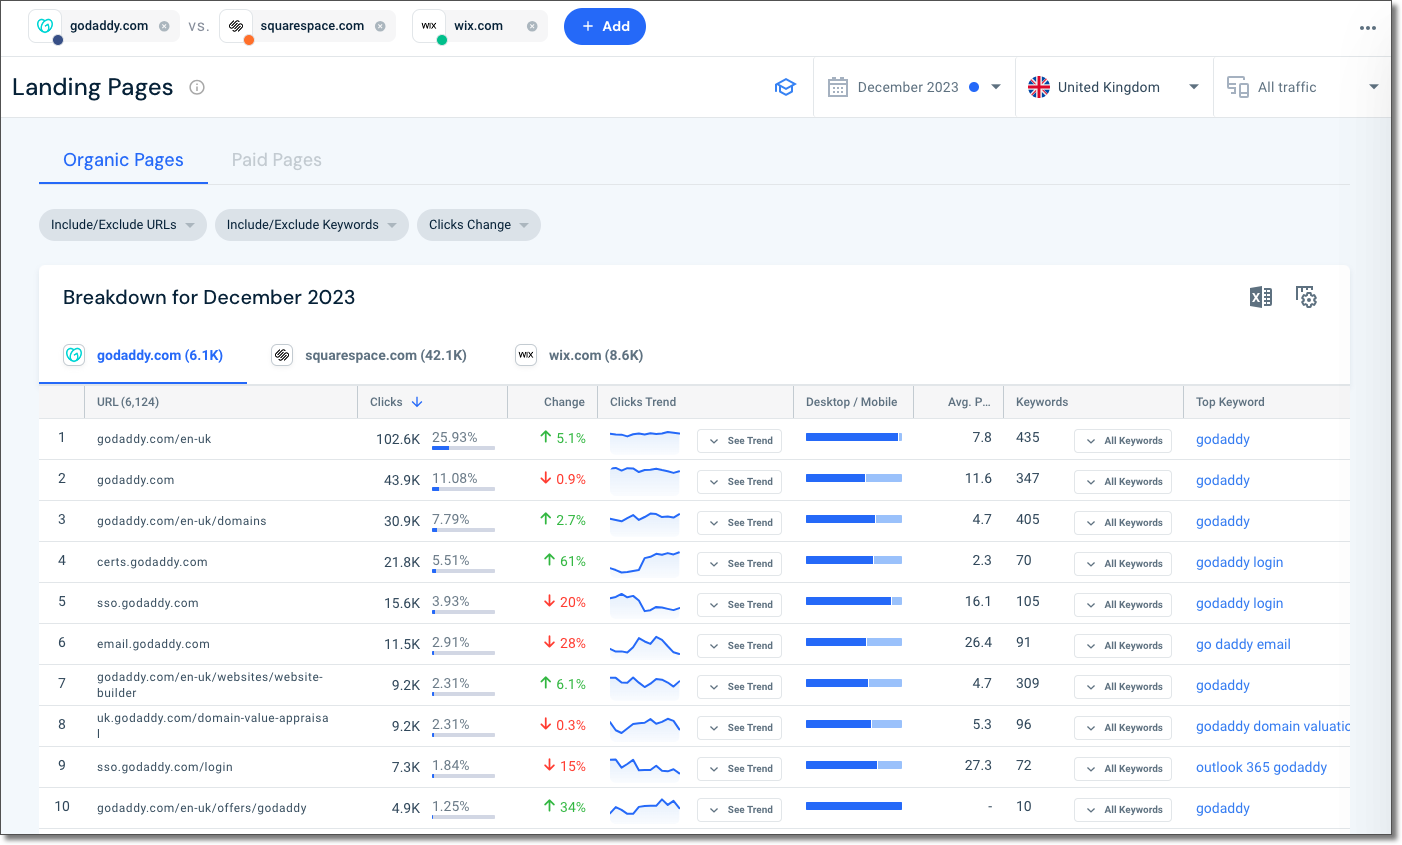This screenshot has width=1402, height=845.
Task: Open 'godaddy login' keyword link in certs row
Action: point(1239,562)
